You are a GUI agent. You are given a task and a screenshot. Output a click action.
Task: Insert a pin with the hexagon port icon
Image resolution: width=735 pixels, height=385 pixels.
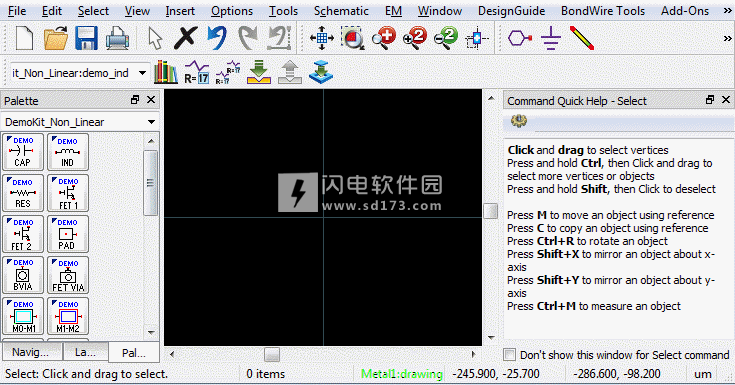click(x=519, y=38)
